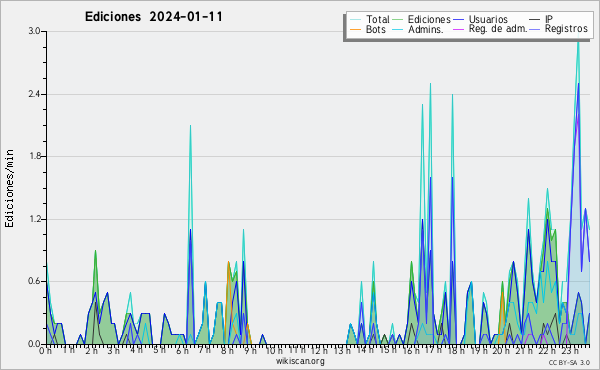
Task: Click the dark IP legend line swatch
Action: tap(535, 20)
